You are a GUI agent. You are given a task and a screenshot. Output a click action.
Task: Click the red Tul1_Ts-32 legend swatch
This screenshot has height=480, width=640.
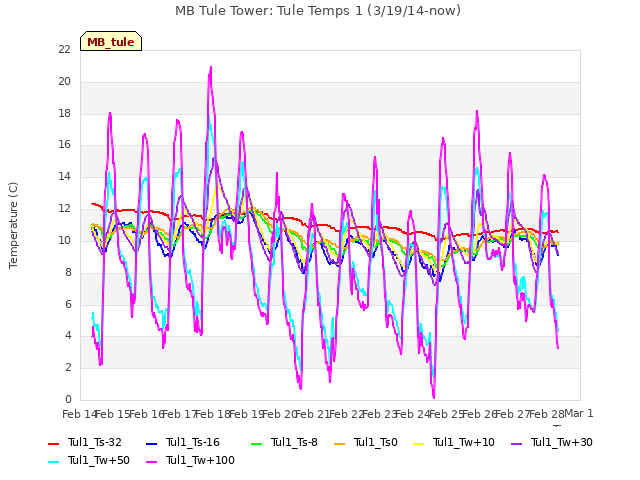53,443
